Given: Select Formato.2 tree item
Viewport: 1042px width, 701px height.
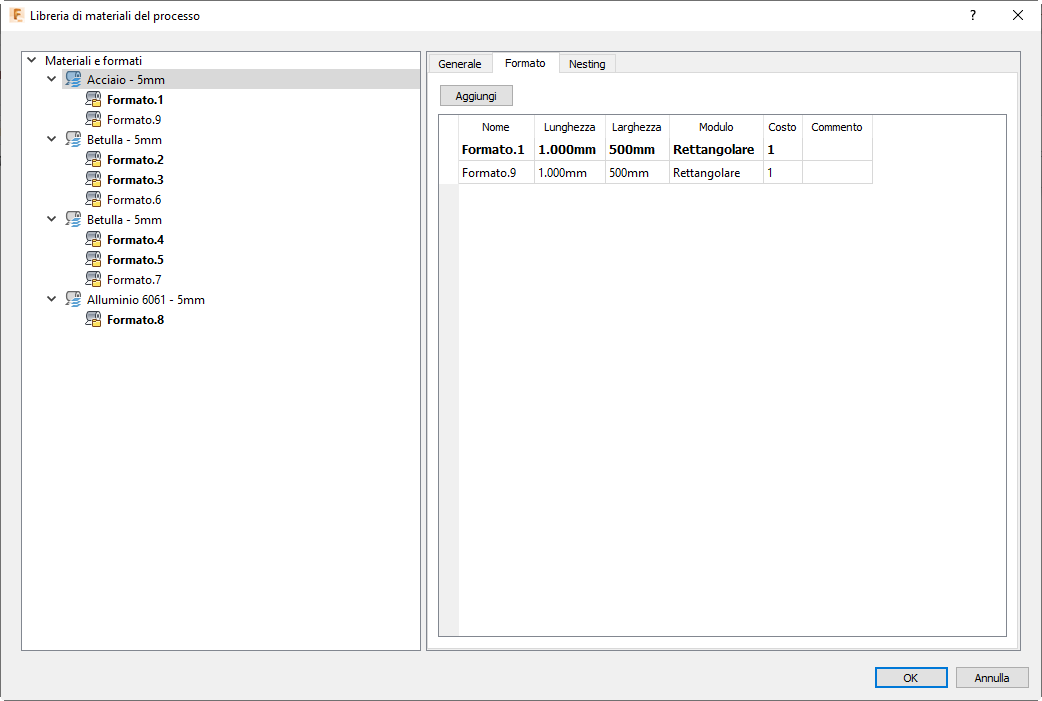Looking at the screenshot, I should coord(135,159).
